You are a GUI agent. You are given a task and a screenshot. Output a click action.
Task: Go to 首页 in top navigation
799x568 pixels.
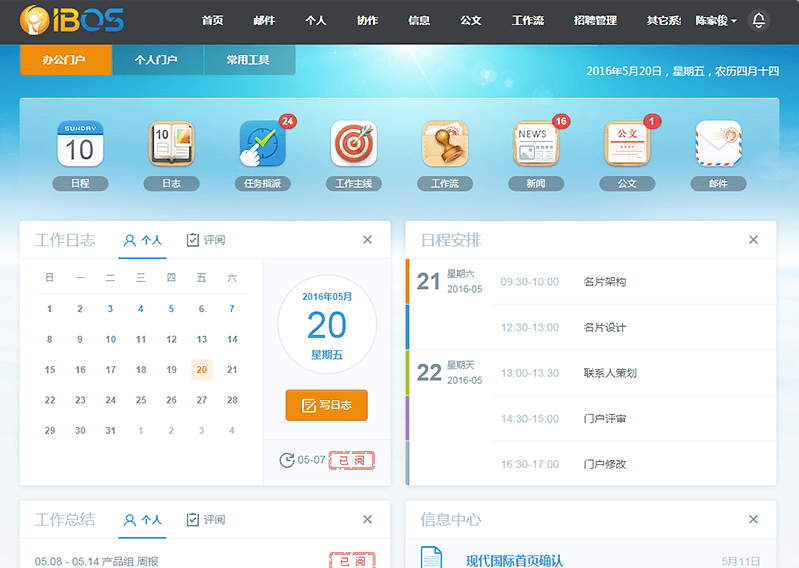212,21
